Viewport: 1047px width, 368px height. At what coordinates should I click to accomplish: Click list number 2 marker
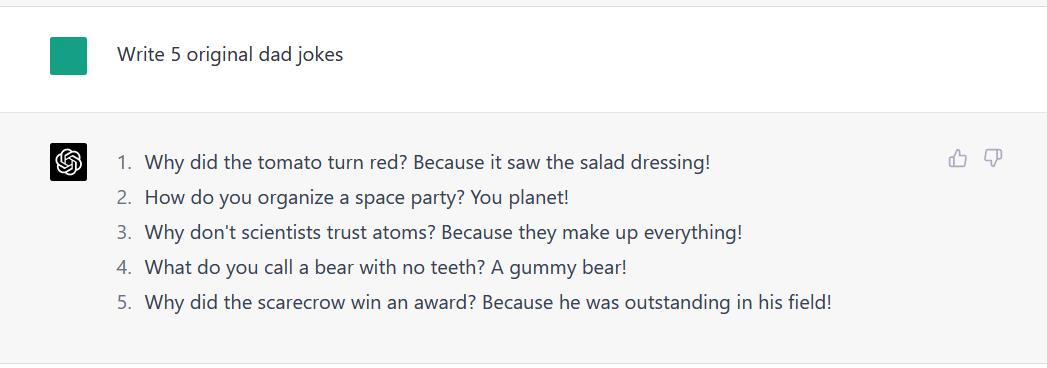pos(125,198)
